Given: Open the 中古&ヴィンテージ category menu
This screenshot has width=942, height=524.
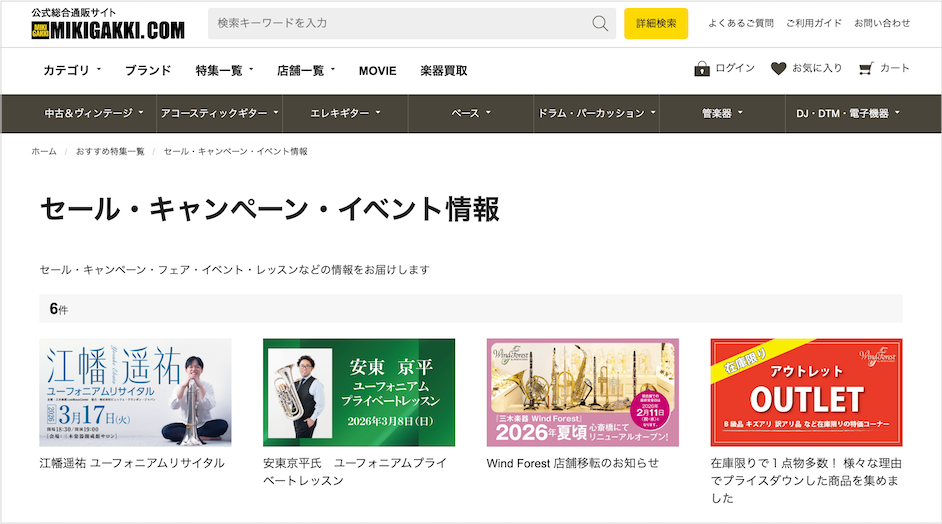Looking at the screenshot, I should coord(94,113).
